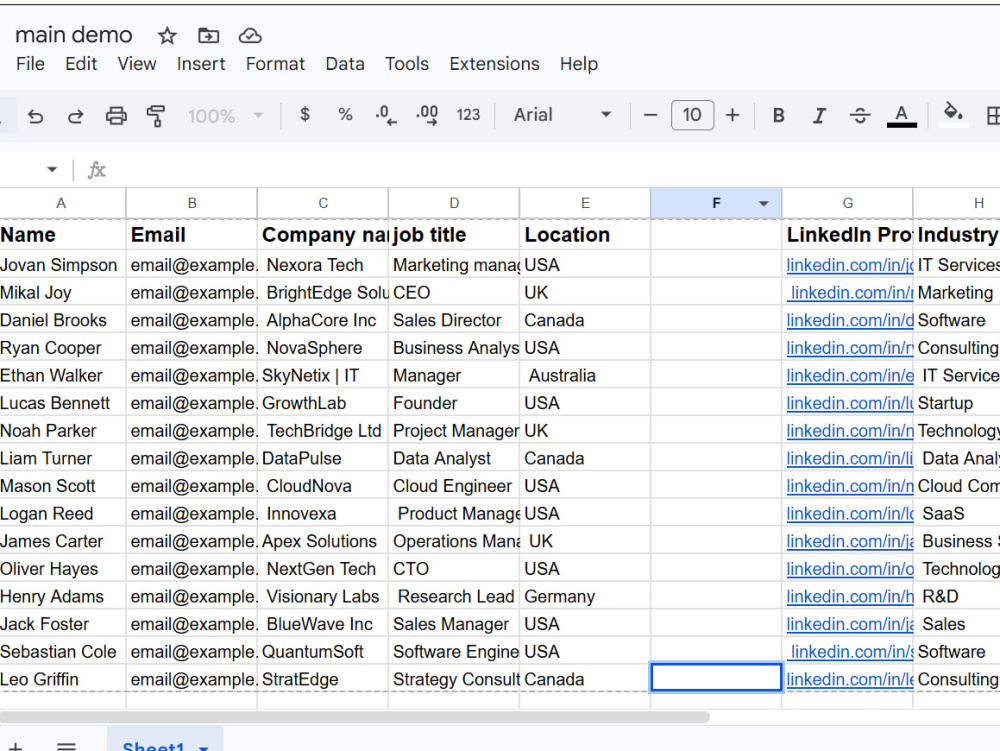Open more number formats 123
The width and height of the screenshot is (1000, 751).
click(x=468, y=115)
